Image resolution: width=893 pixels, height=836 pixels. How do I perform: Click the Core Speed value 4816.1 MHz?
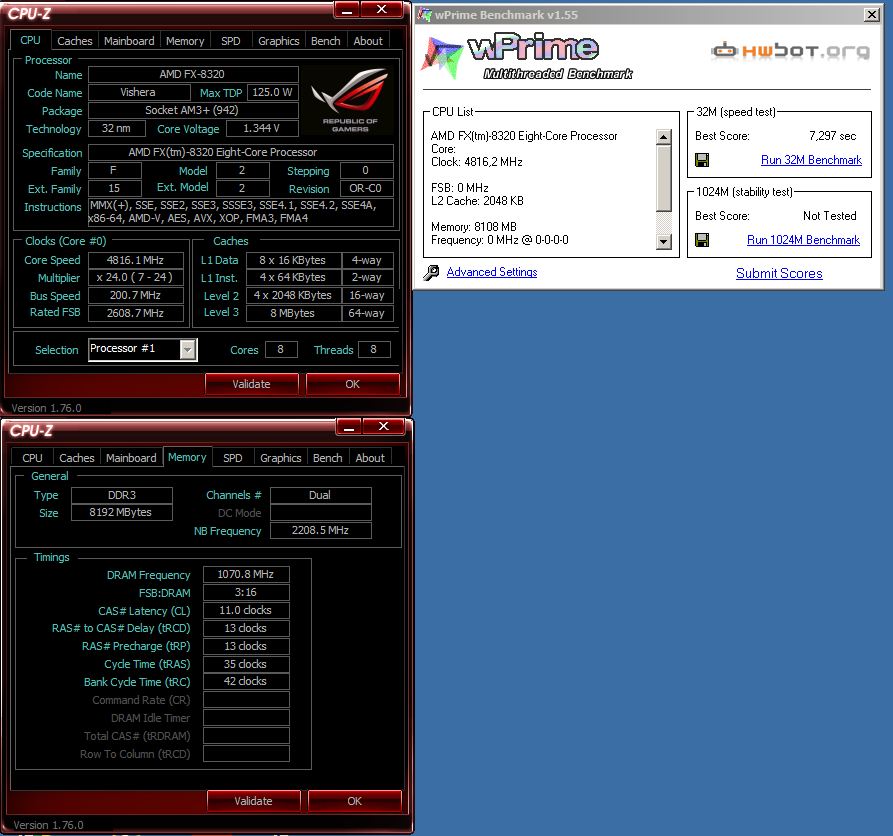tap(136, 260)
